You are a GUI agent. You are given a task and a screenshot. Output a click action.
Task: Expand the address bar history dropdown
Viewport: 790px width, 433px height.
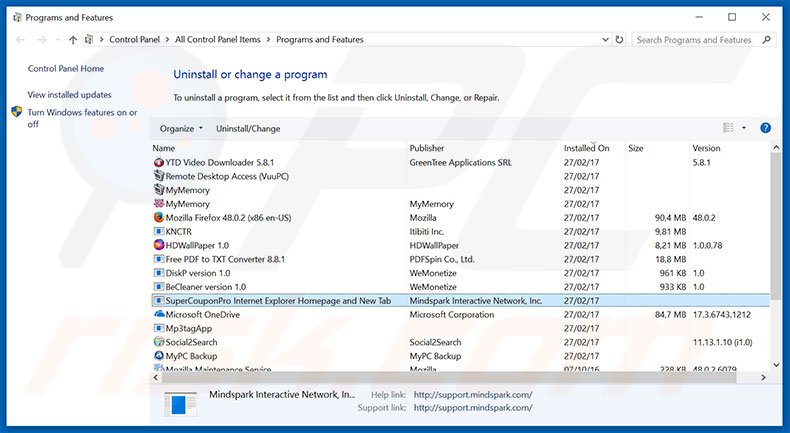[x=605, y=39]
